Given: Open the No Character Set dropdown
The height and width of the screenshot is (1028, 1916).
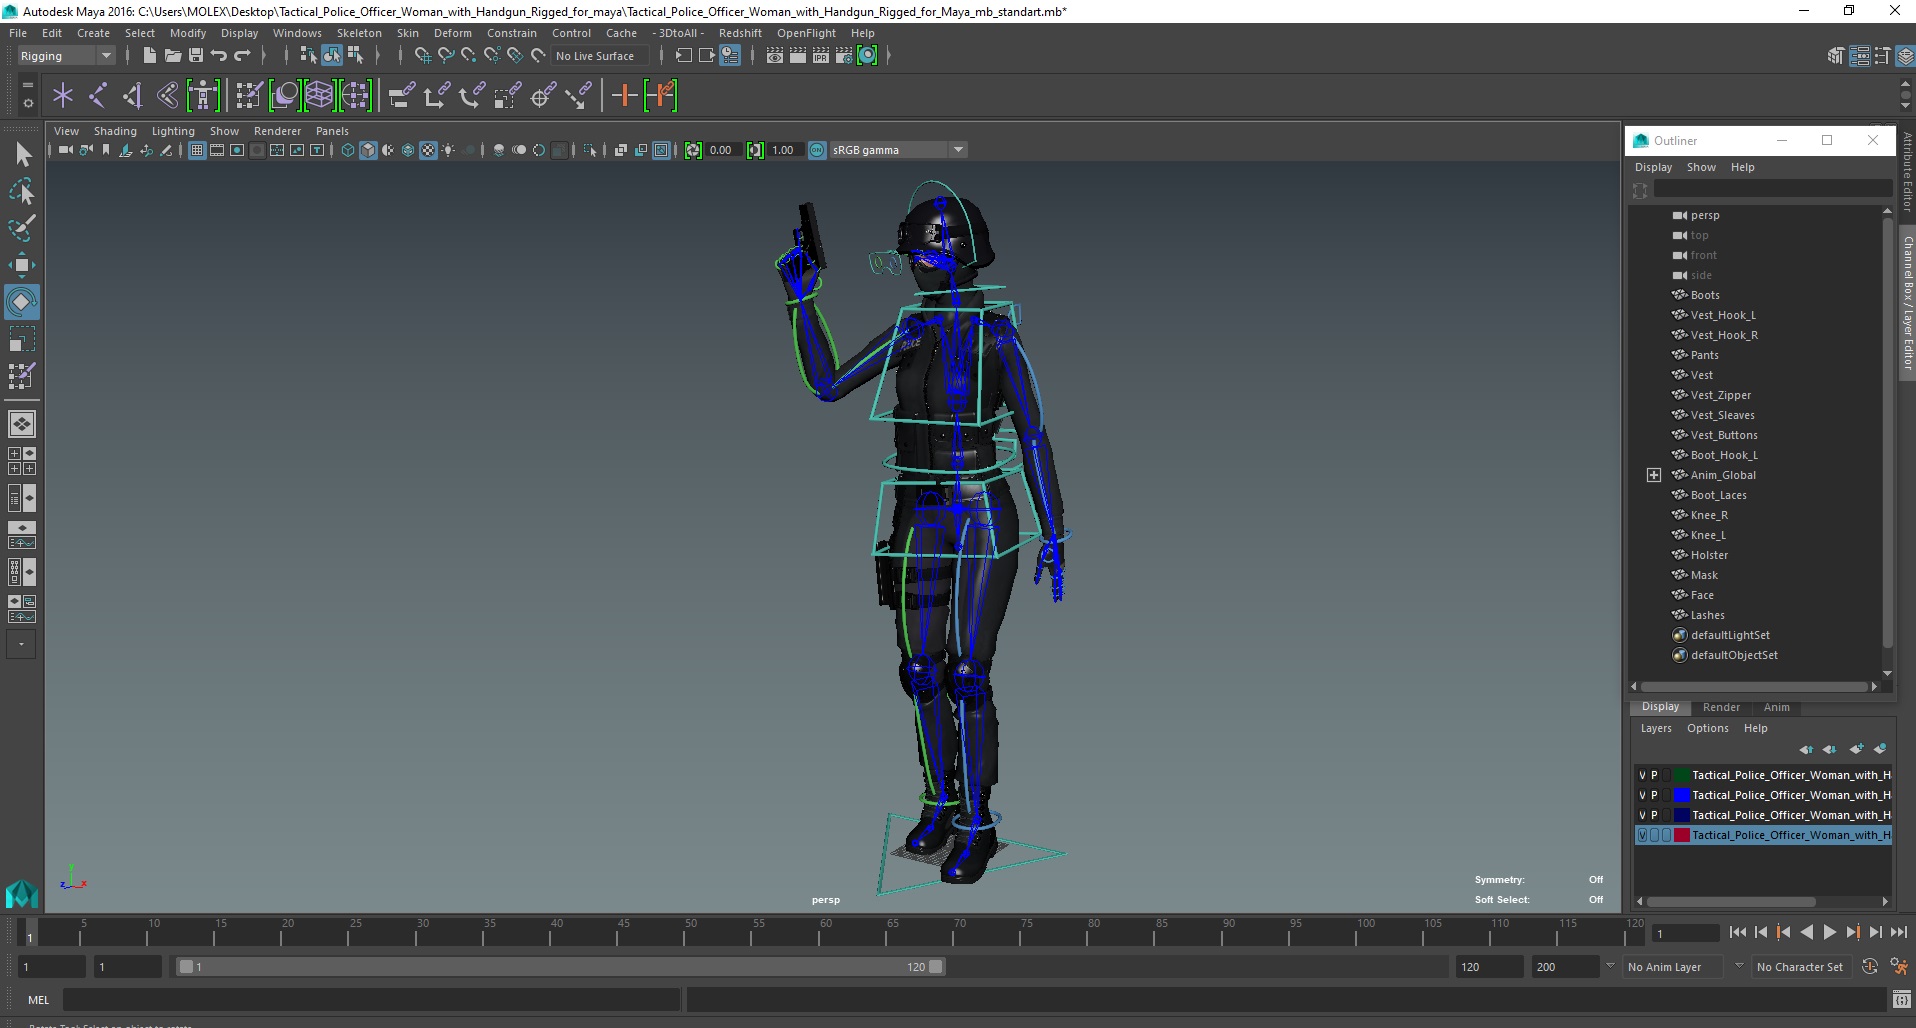Looking at the screenshot, I should (1804, 967).
